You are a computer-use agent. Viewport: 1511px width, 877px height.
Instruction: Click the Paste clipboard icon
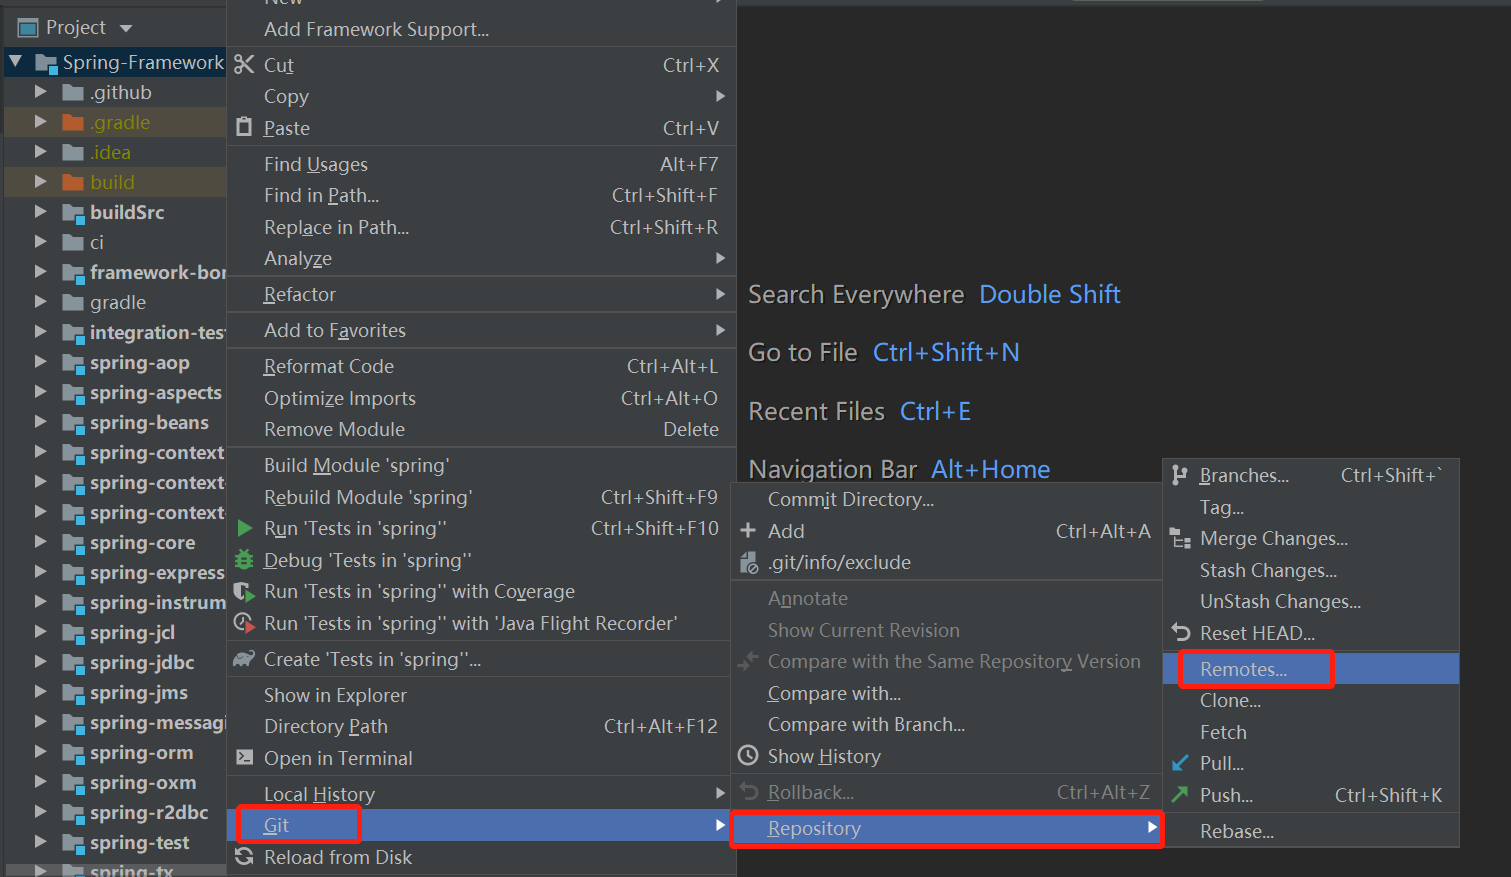tap(244, 127)
